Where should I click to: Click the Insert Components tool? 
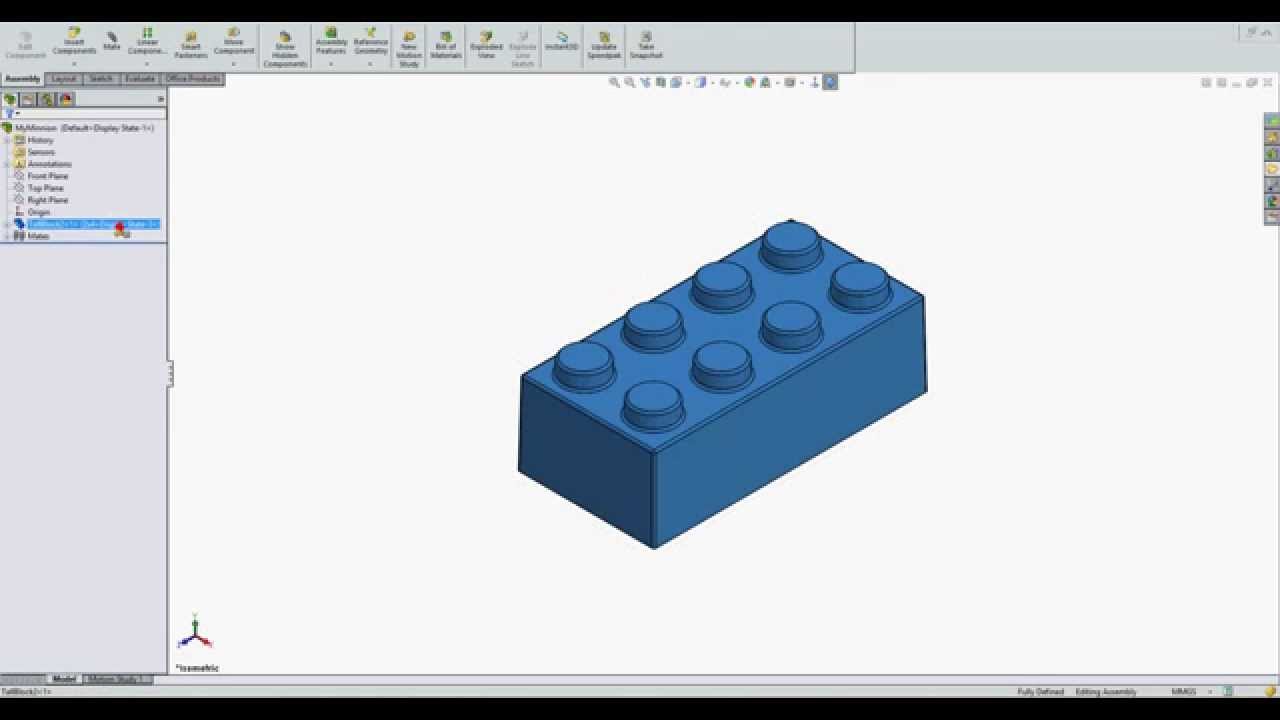[x=74, y=42]
